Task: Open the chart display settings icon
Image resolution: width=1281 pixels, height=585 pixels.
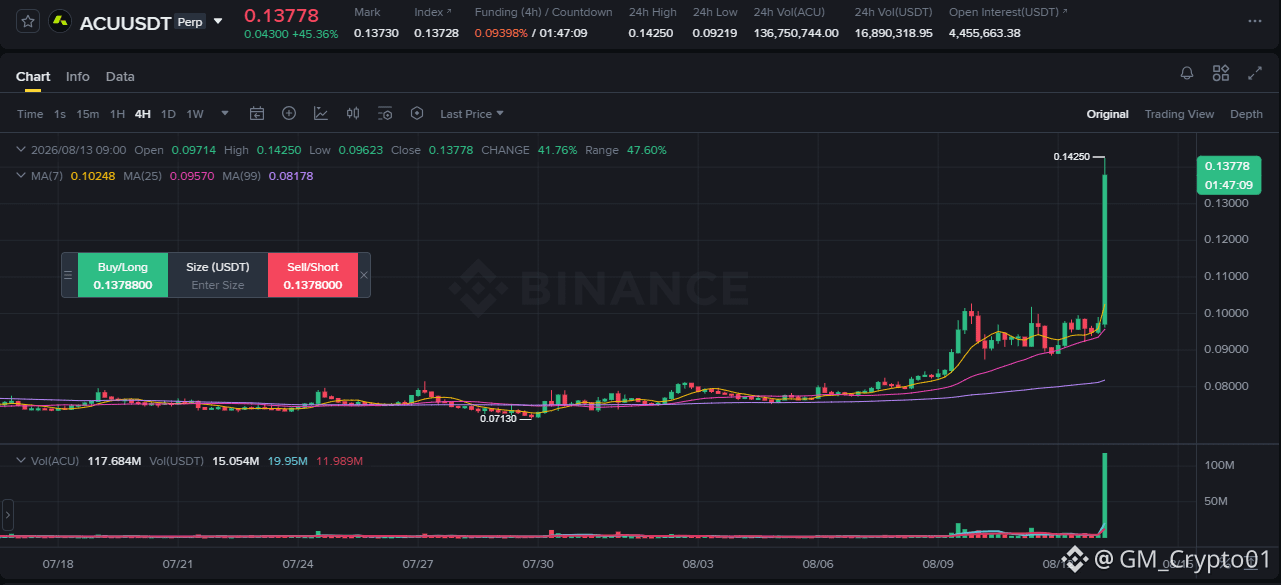Action: click(x=385, y=114)
